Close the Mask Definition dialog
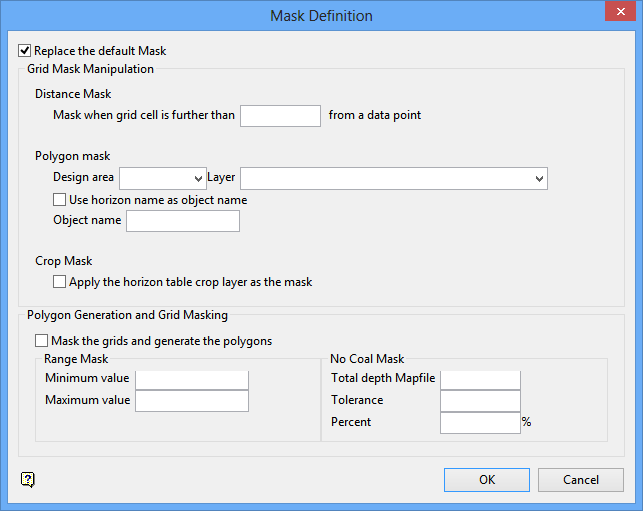643x511 pixels. point(616,15)
